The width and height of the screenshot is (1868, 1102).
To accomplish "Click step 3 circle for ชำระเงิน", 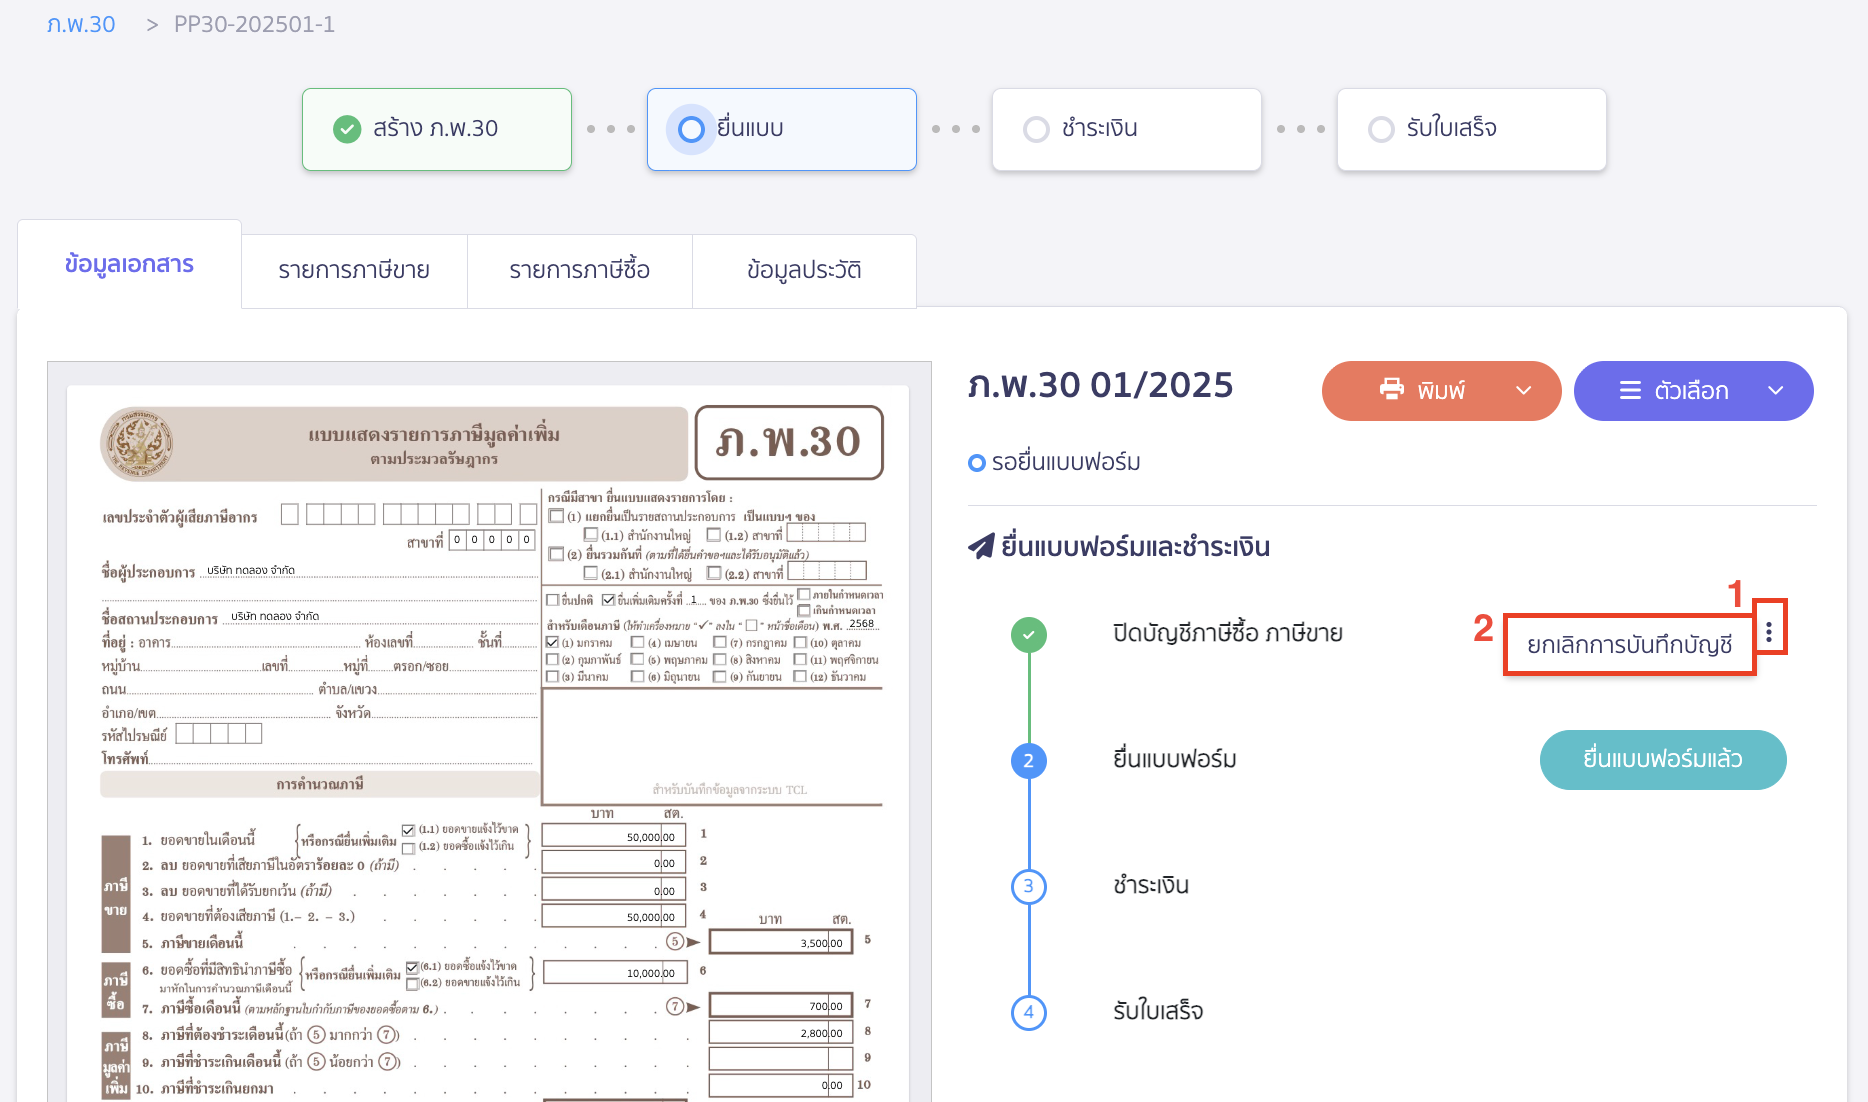I will click(x=1028, y=886).
